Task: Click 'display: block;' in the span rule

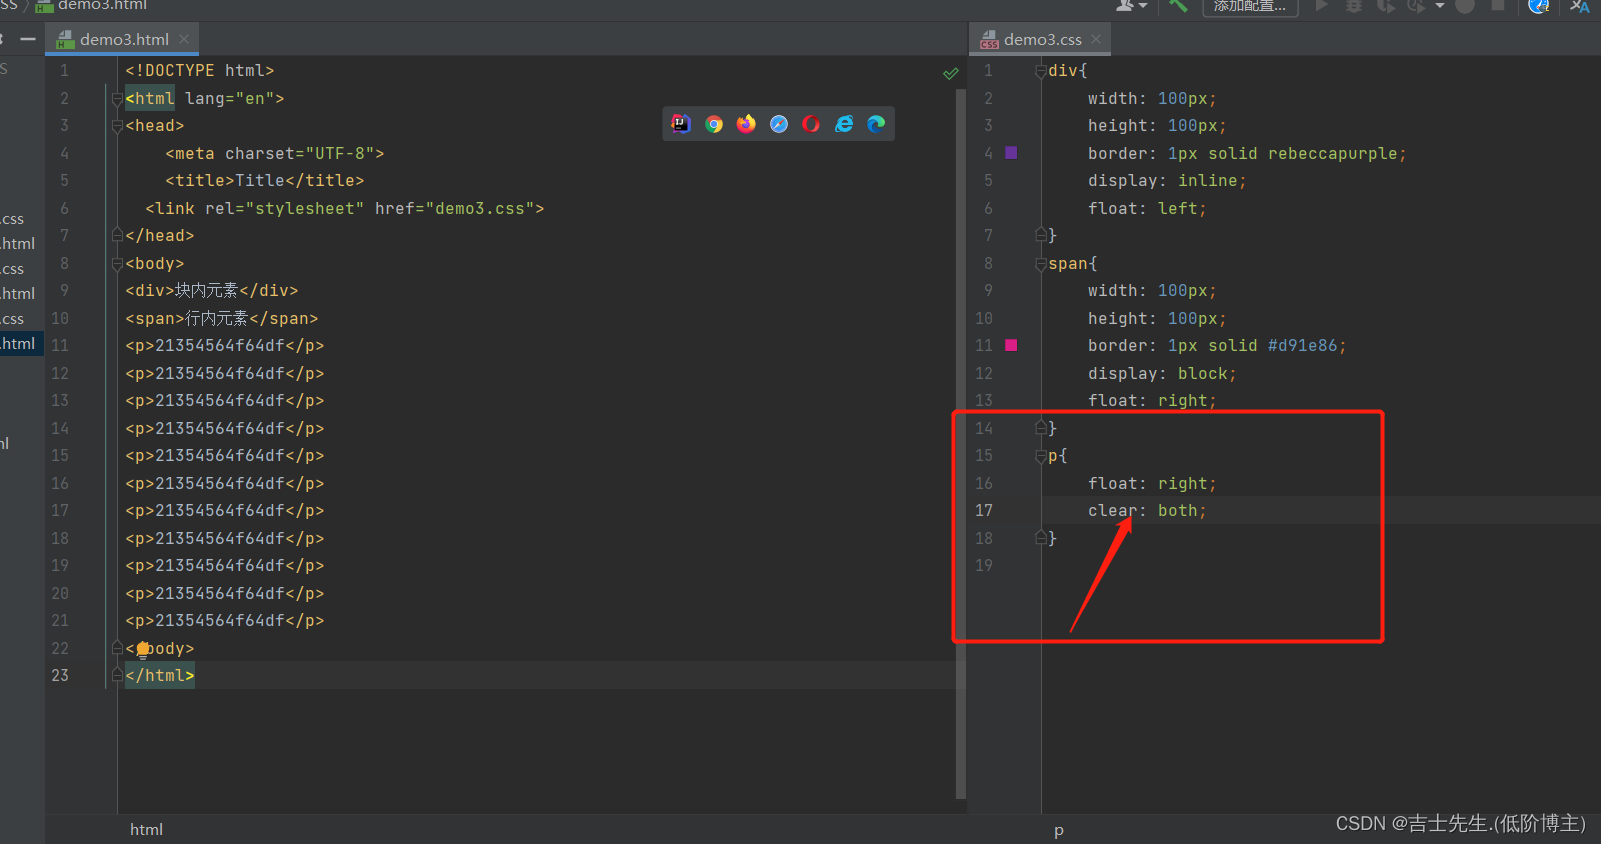Action: (x=1162, y=374)
